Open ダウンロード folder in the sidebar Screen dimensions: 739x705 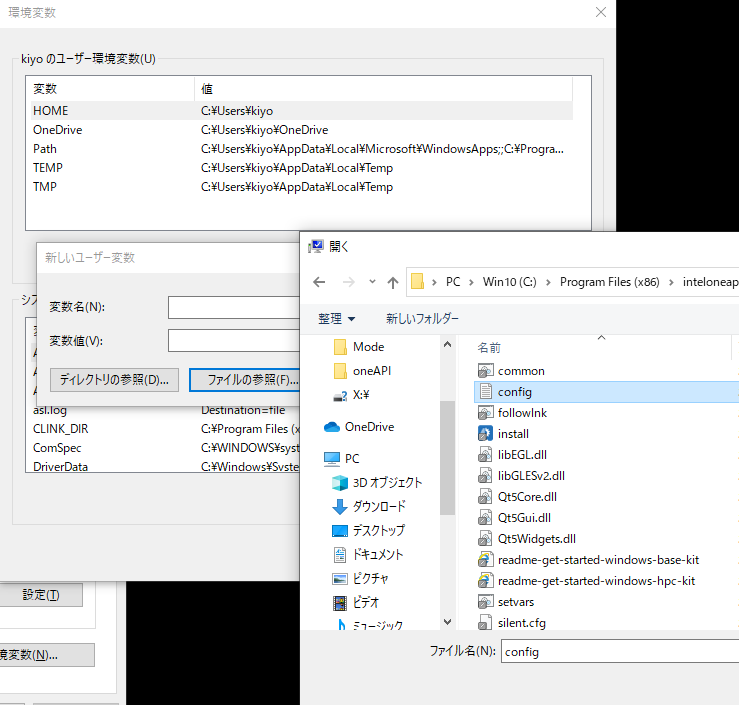(x=369, y=507)
